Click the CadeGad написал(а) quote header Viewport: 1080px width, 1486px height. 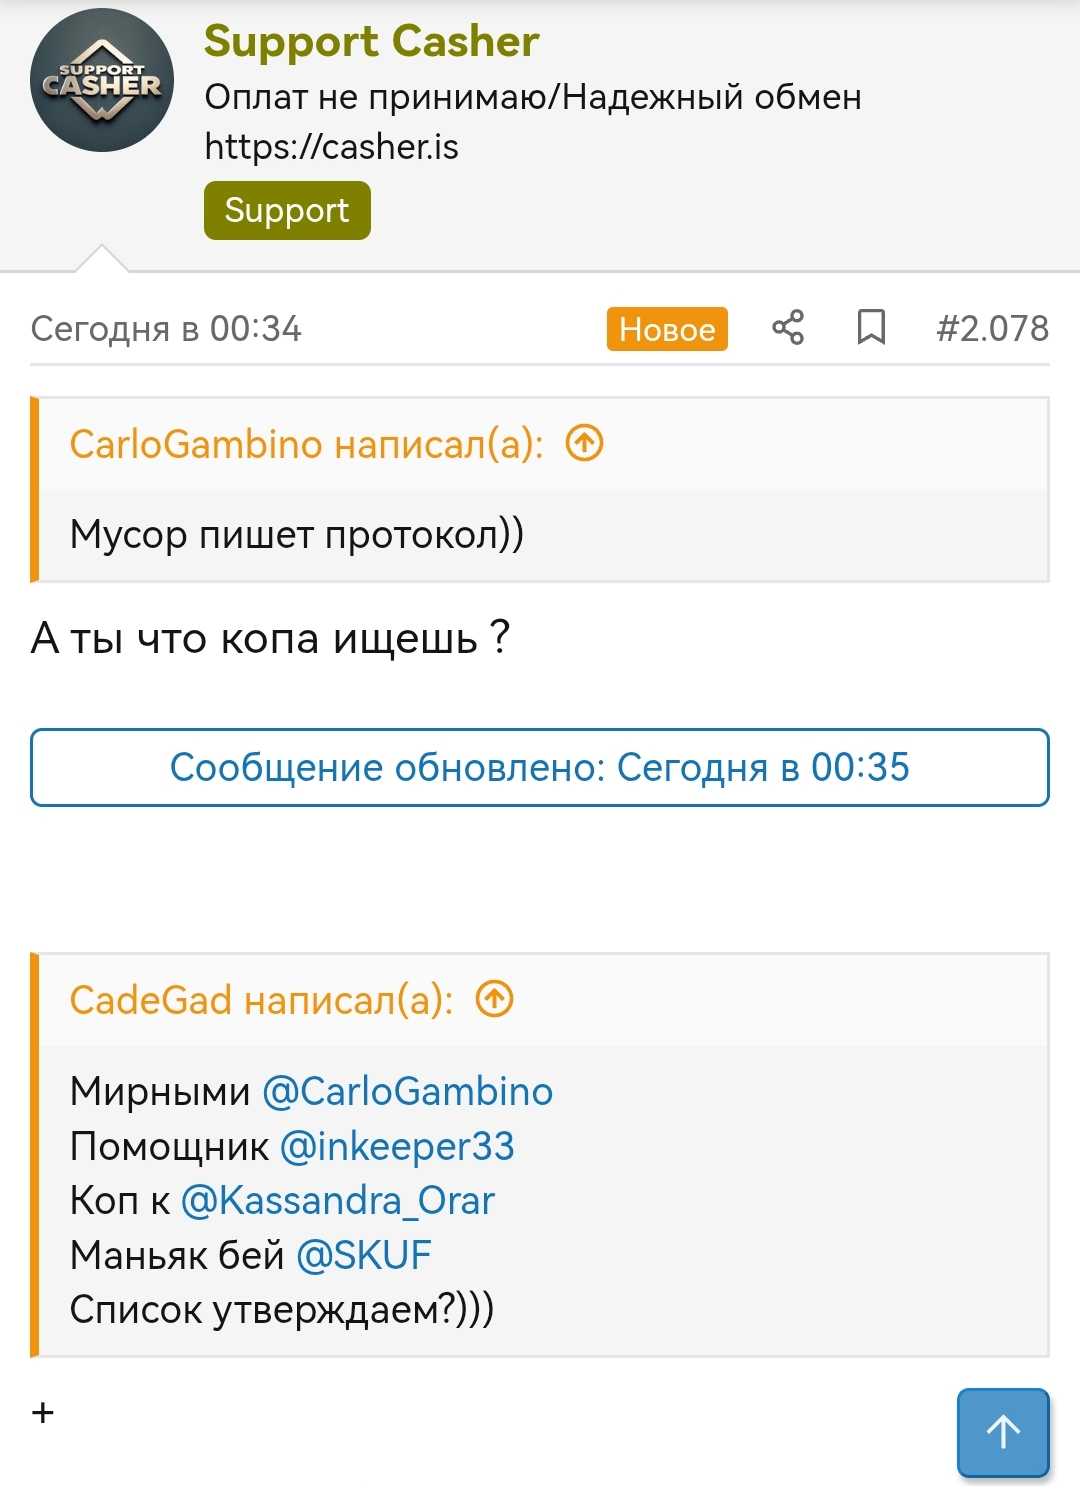[261, 1000]
